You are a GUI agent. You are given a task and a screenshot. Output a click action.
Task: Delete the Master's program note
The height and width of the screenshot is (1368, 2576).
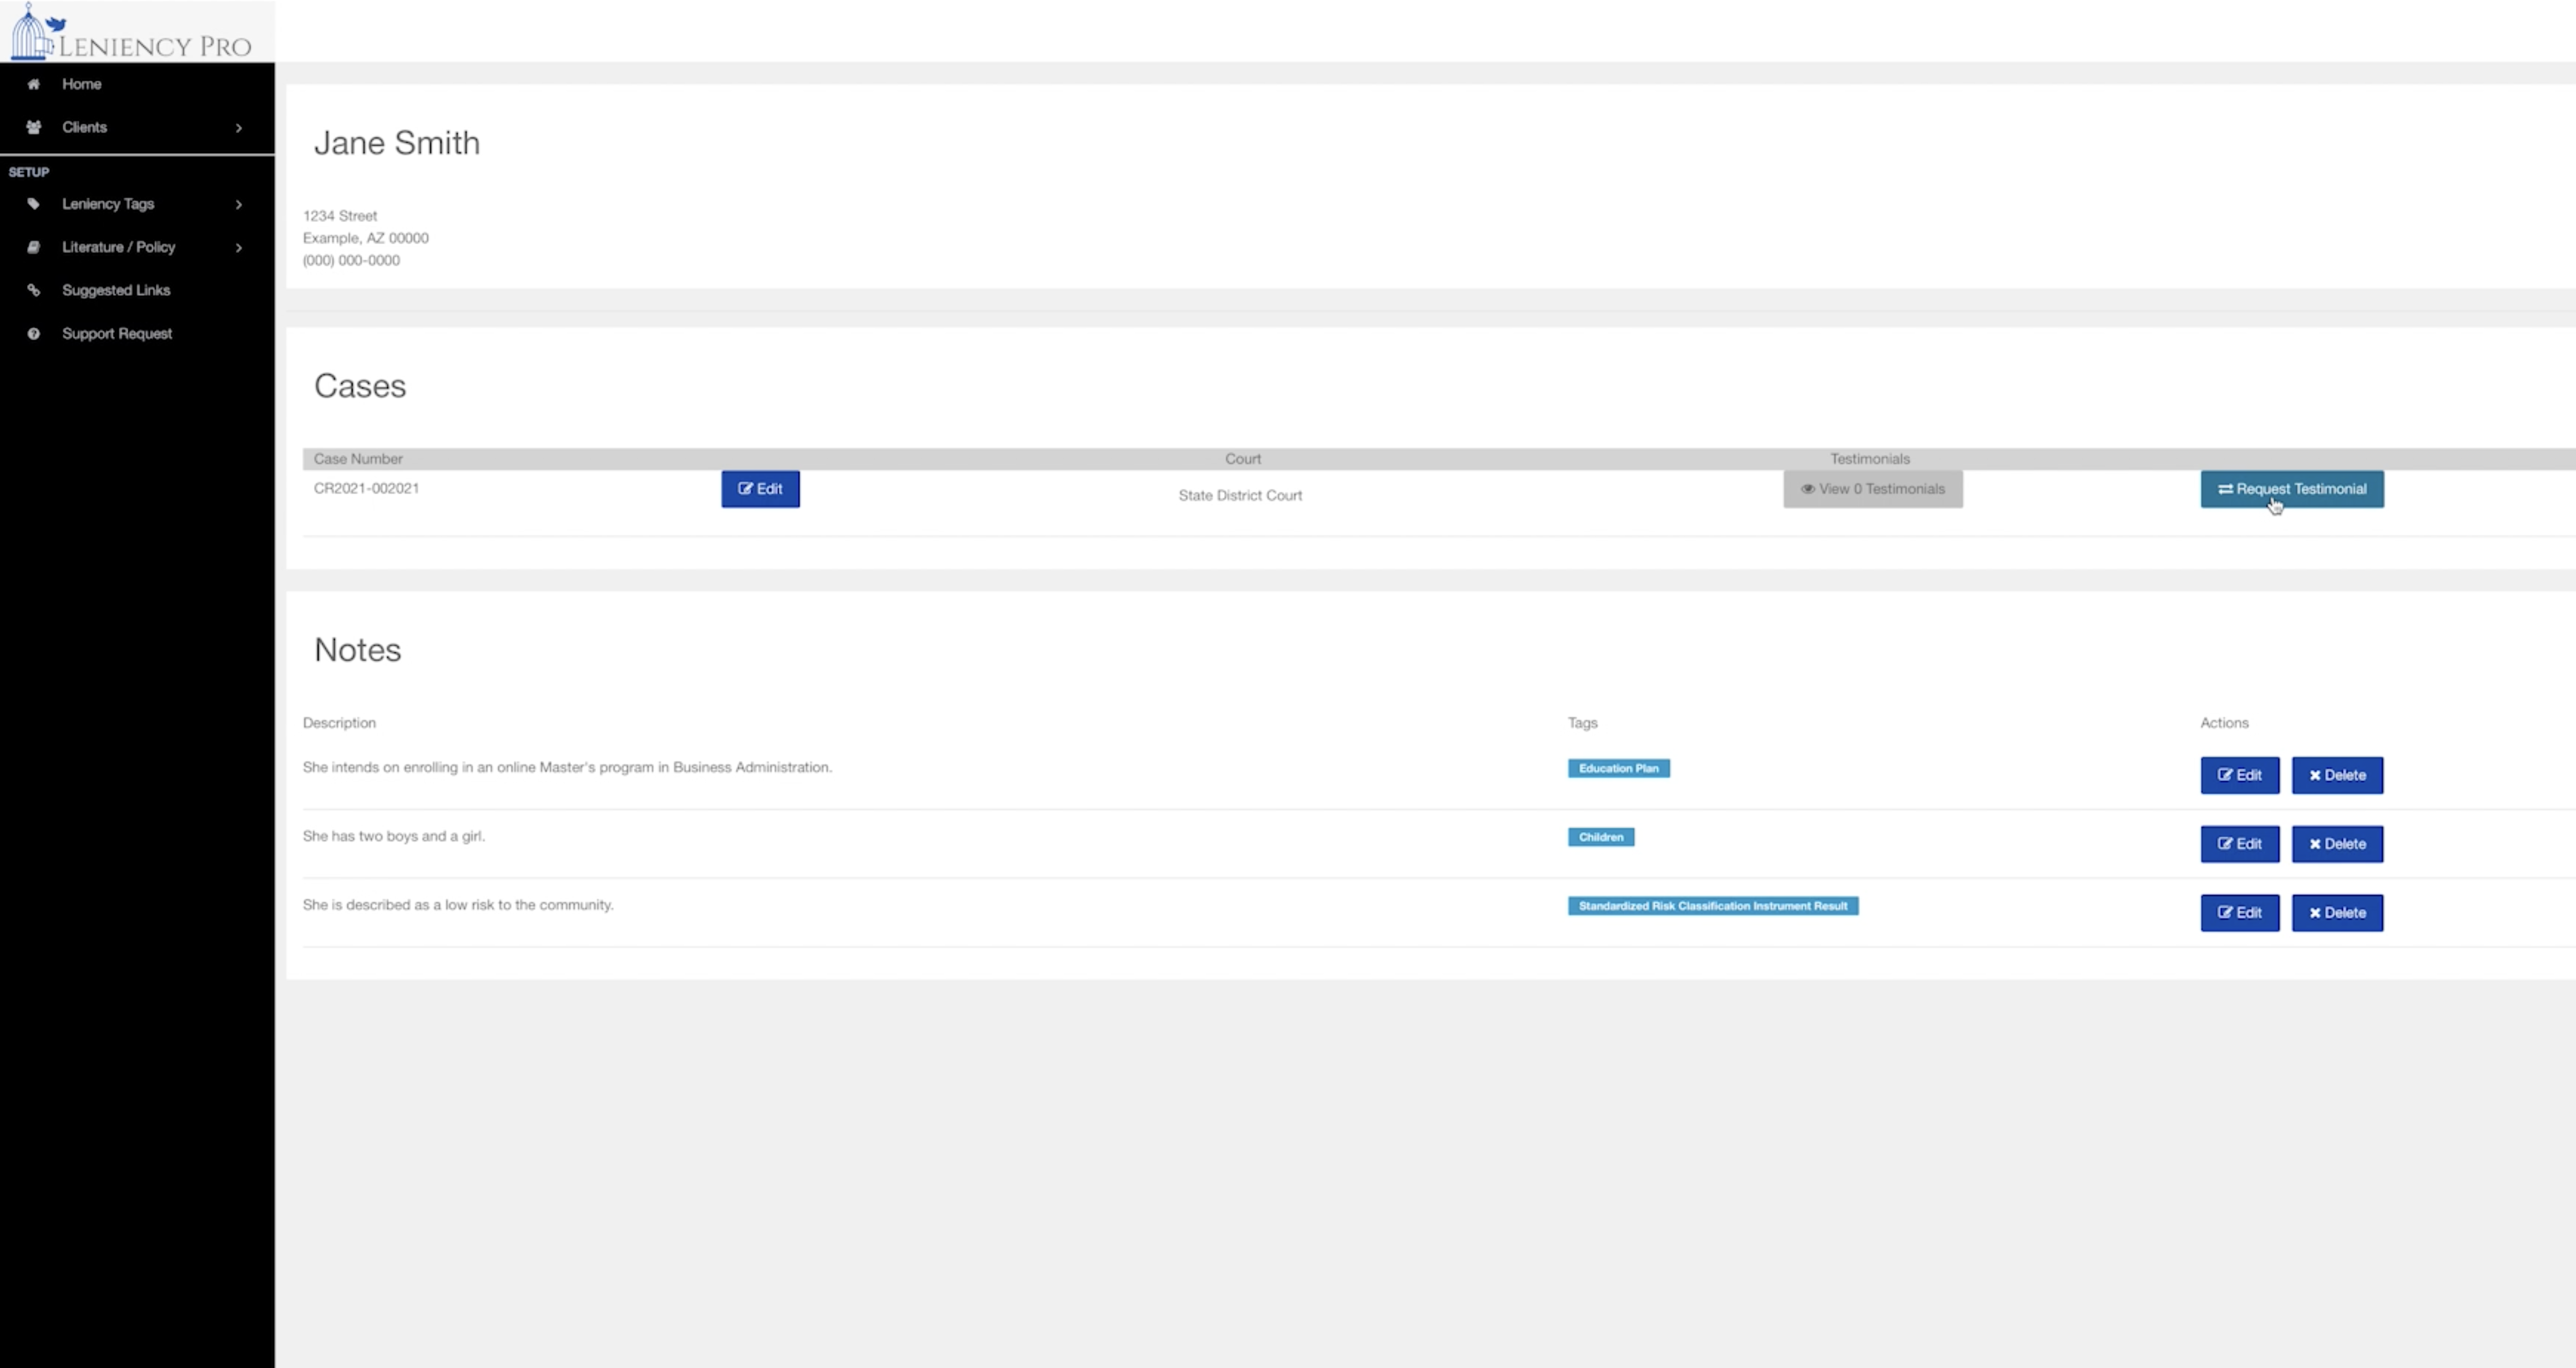(2337, 775)
